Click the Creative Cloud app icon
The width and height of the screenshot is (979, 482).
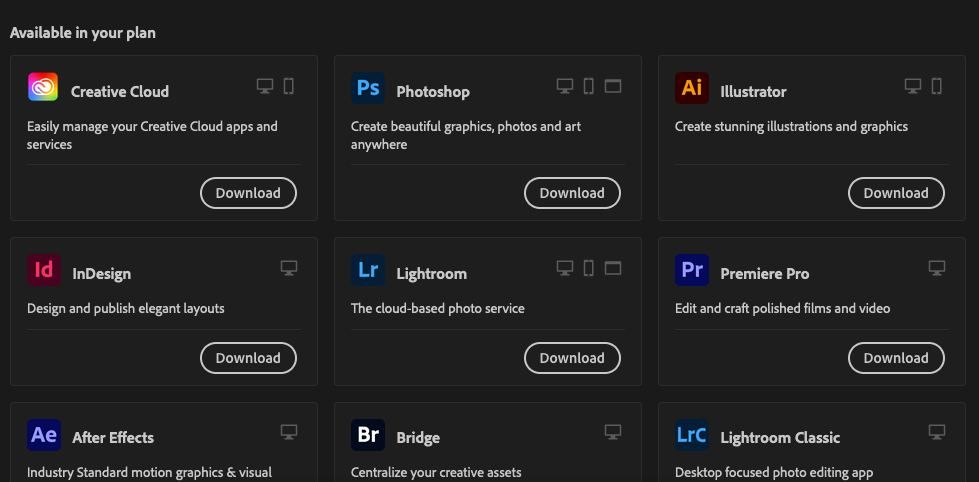43,89
